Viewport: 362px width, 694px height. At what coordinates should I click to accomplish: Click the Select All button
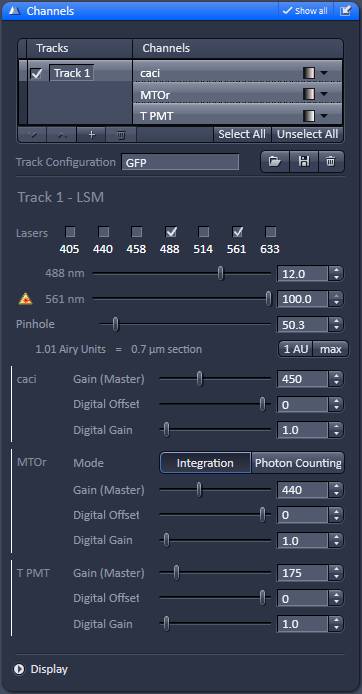click(242, 135)
